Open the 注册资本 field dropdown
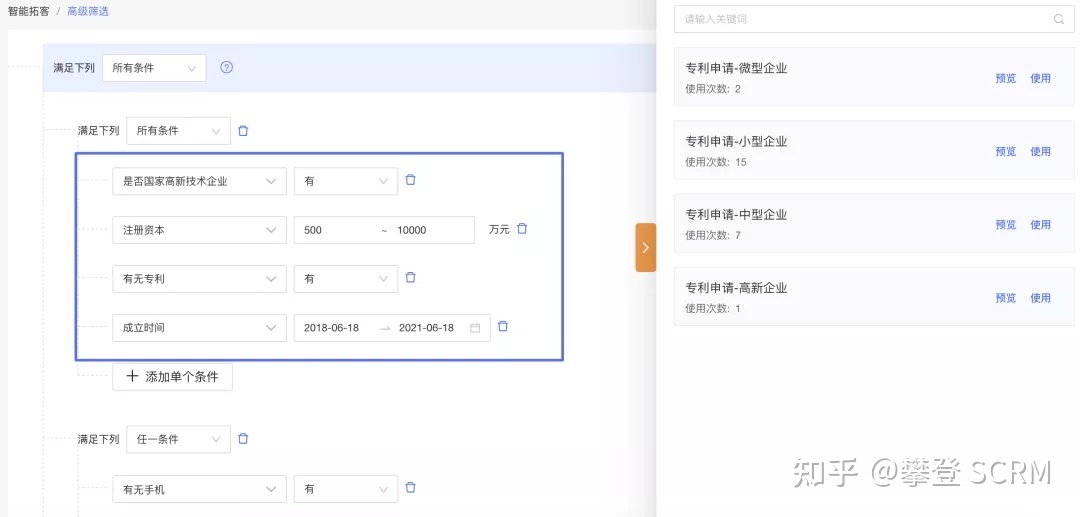Viewport: 1080px width, 517px height. point(200,230)
